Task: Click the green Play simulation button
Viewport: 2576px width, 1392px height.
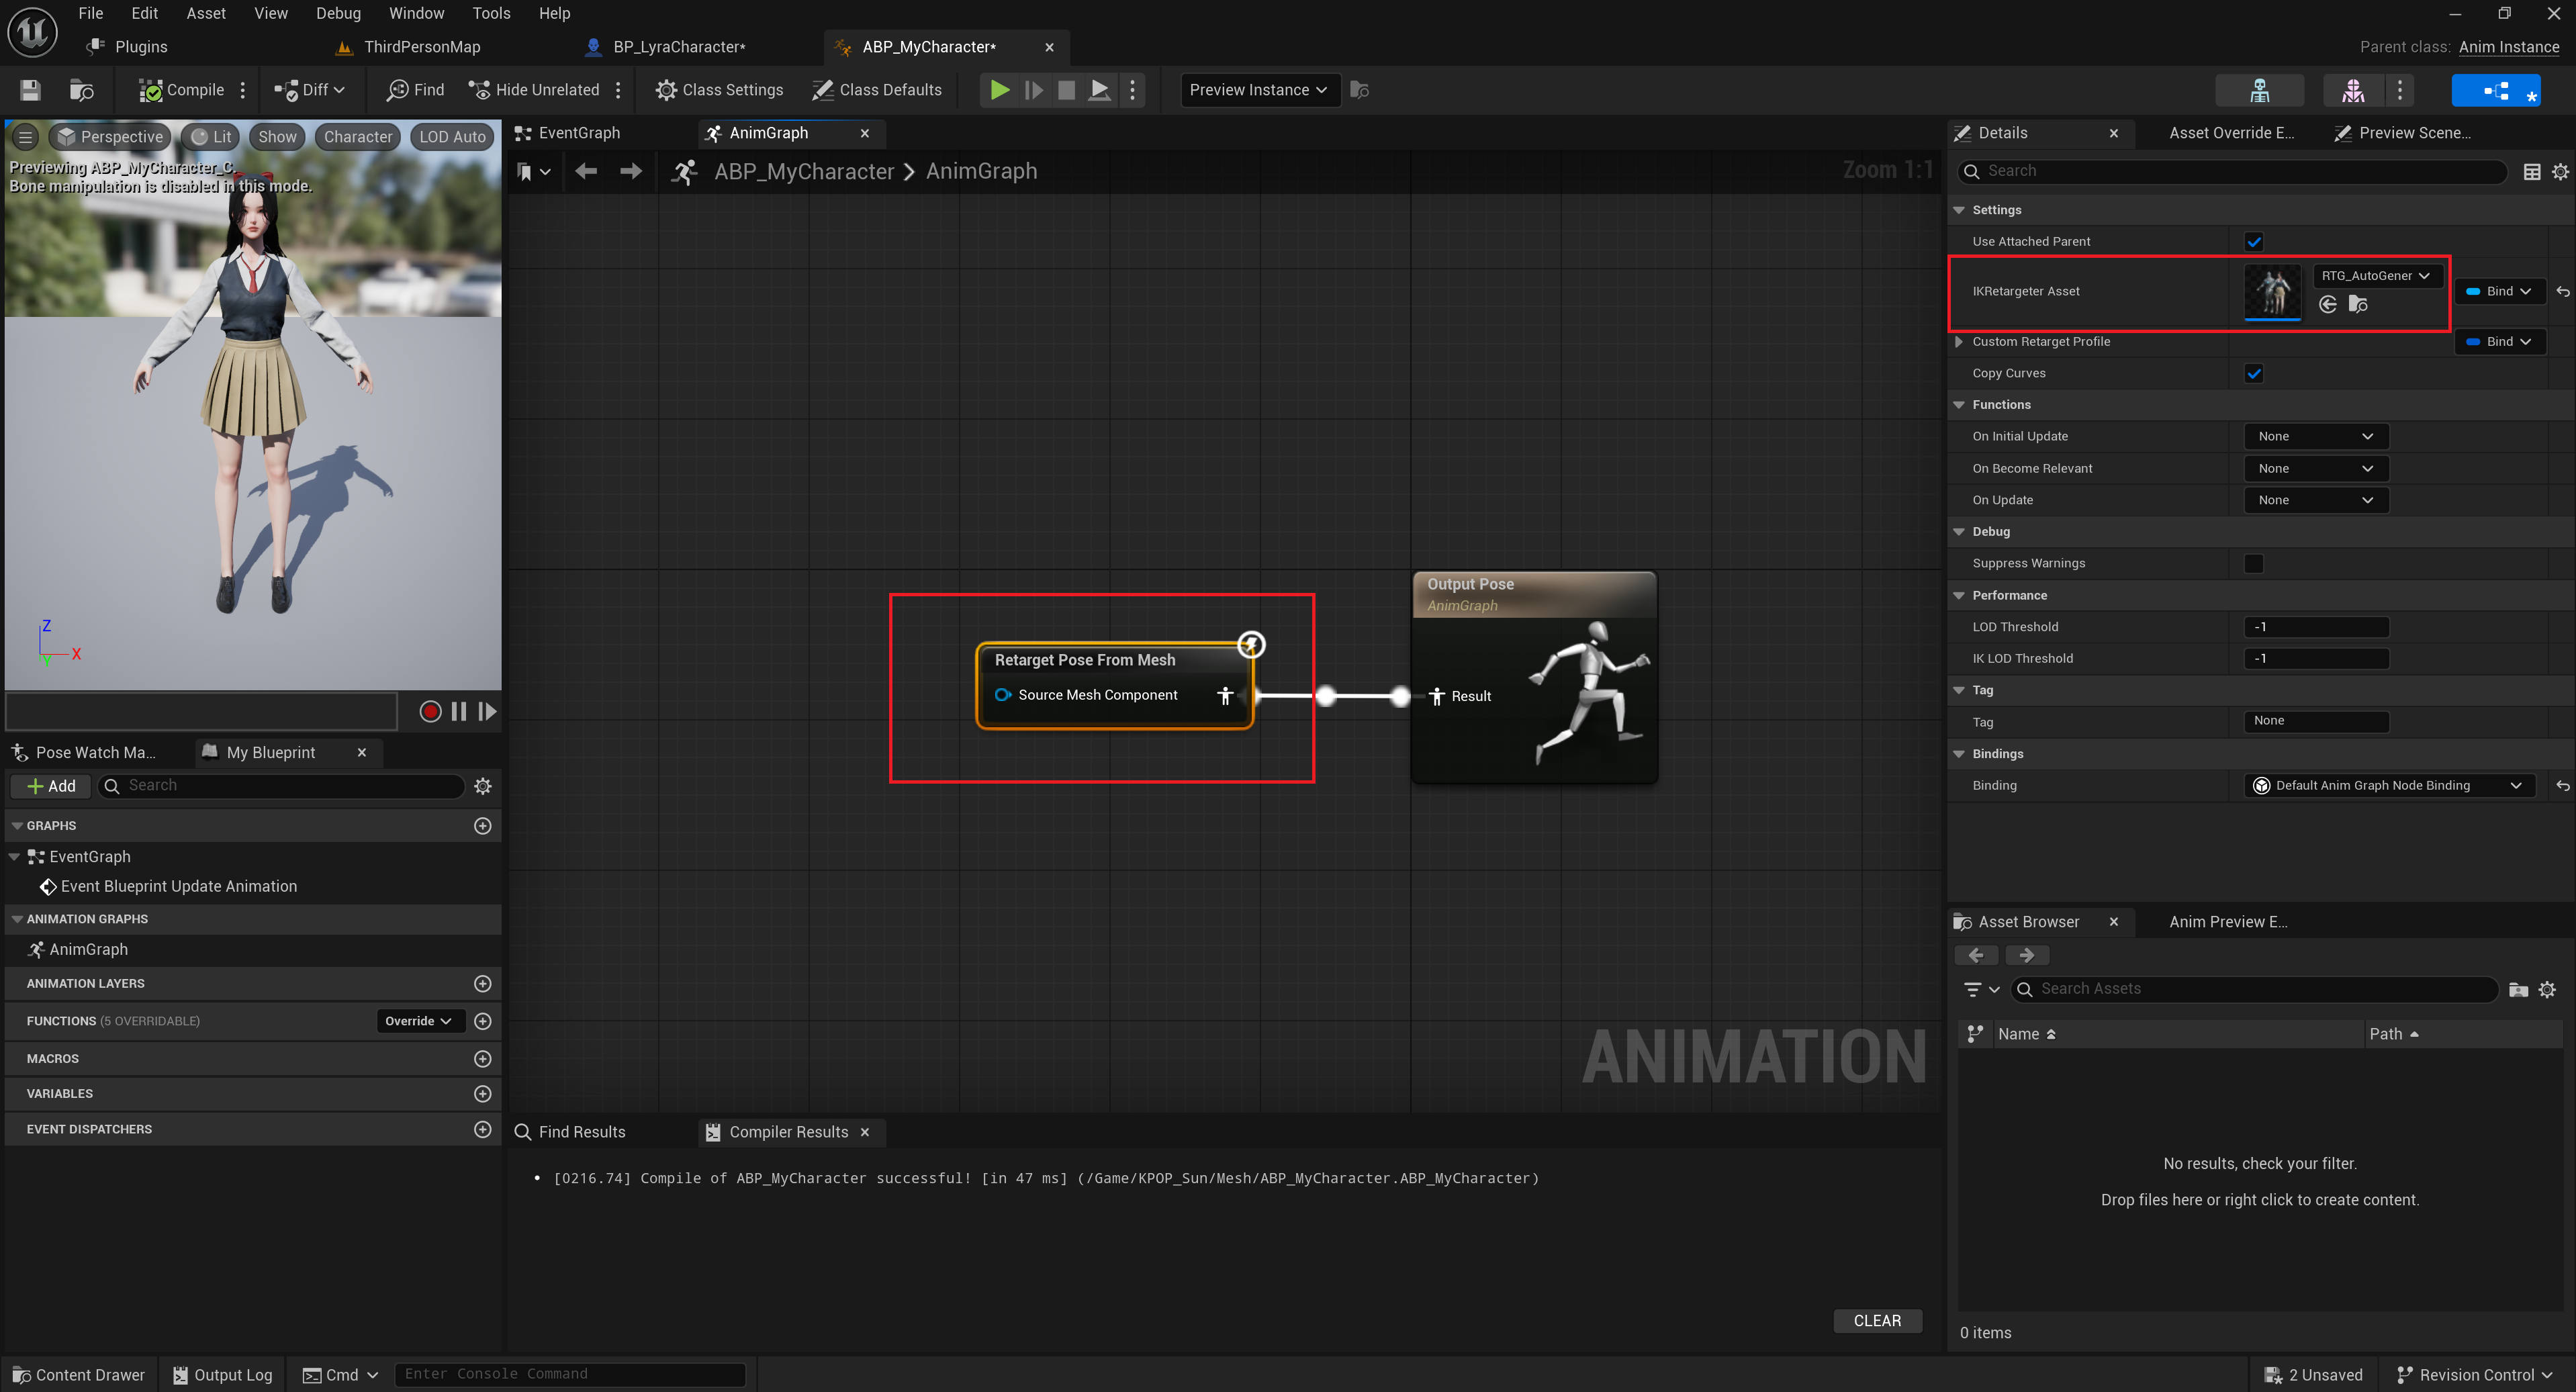Action: [x=999, y=90]
